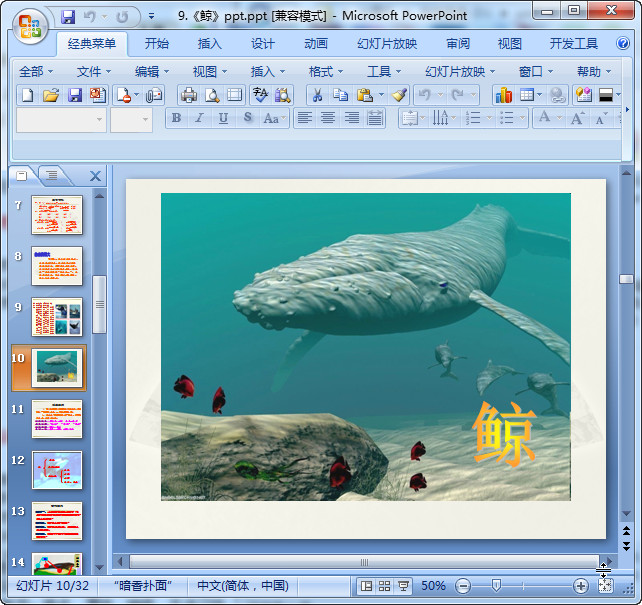Image resolution: width=642 pixels, height=605 pixels.
Task: Click the research binoculars icon
Action: coord(283,95)
